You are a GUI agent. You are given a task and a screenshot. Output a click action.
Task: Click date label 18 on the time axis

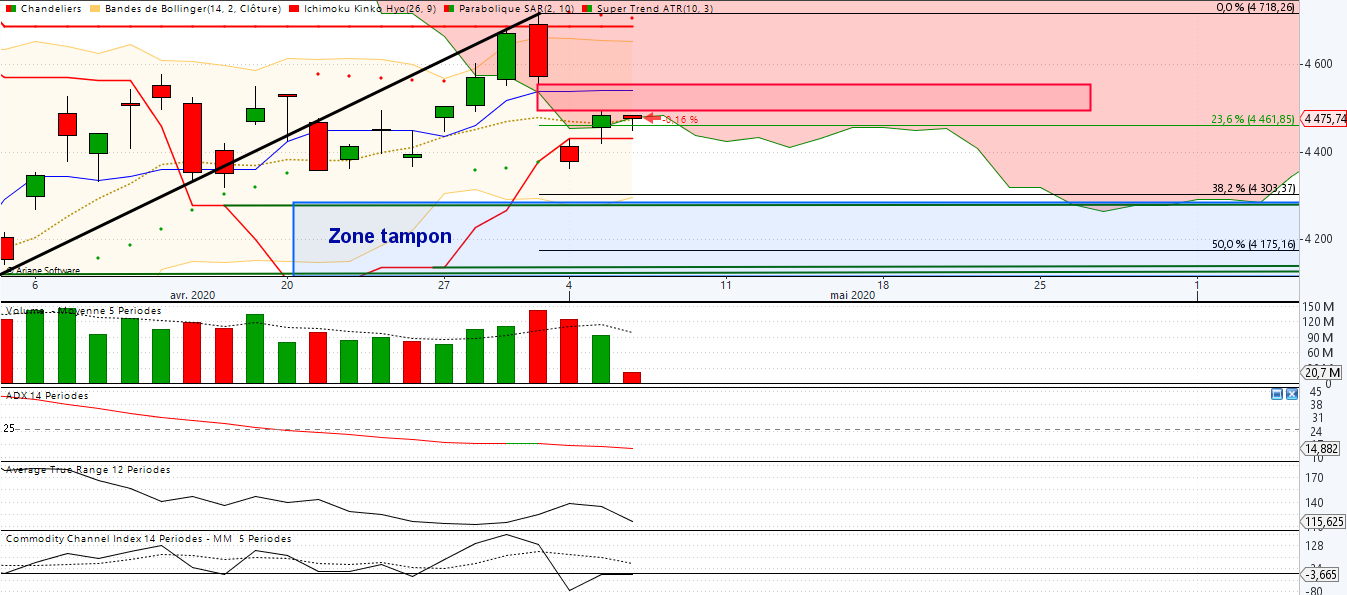[x=883, y=285]
